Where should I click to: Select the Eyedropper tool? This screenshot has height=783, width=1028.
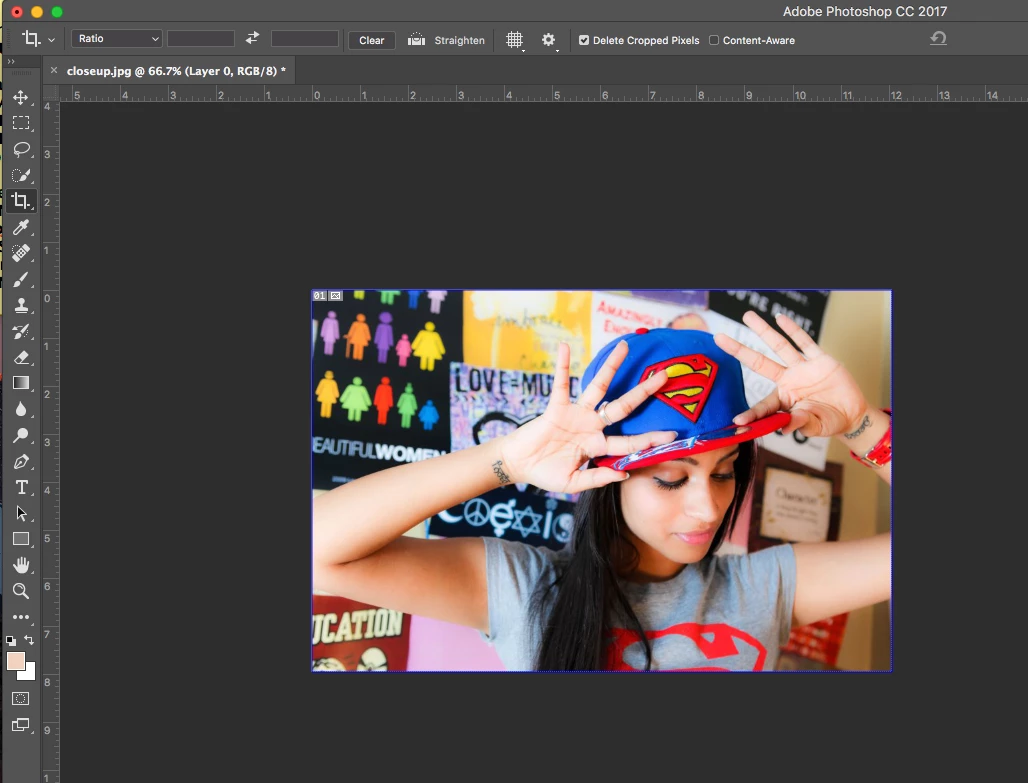pyautogui.click(x=20, y=227)
